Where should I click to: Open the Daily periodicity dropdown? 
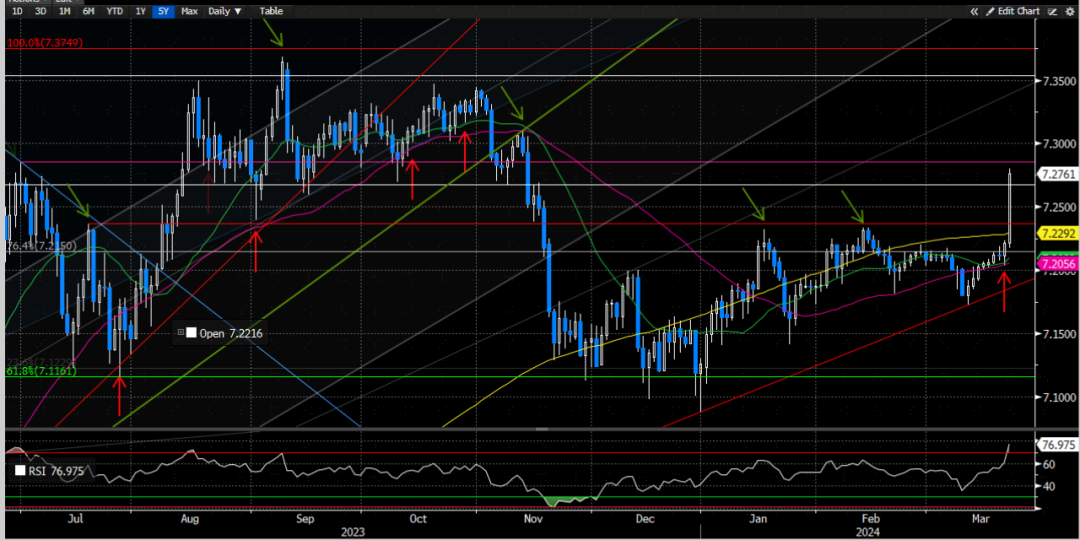225,11
